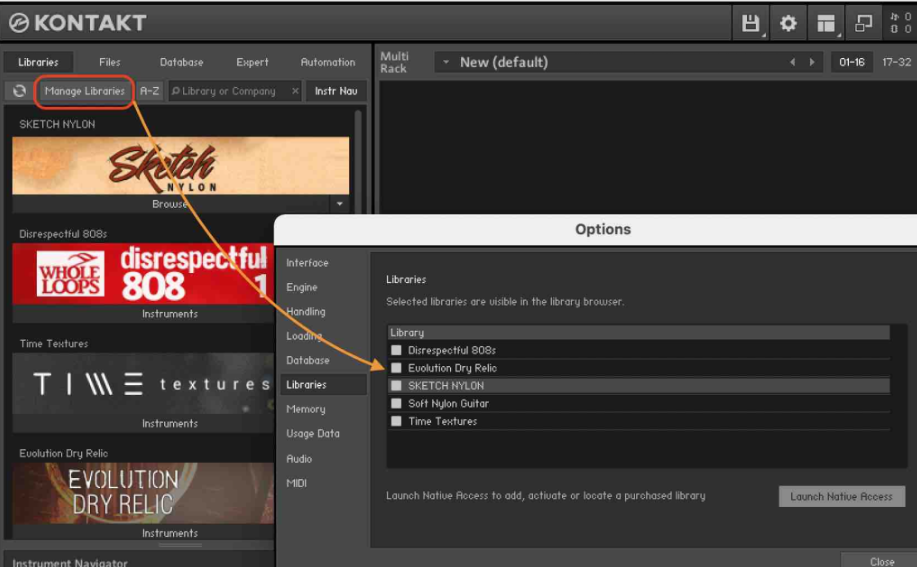The width and height of the screenshot is (917, 567).
Task: Go to next multi with right arrow
Action: [x=811, y=62]
